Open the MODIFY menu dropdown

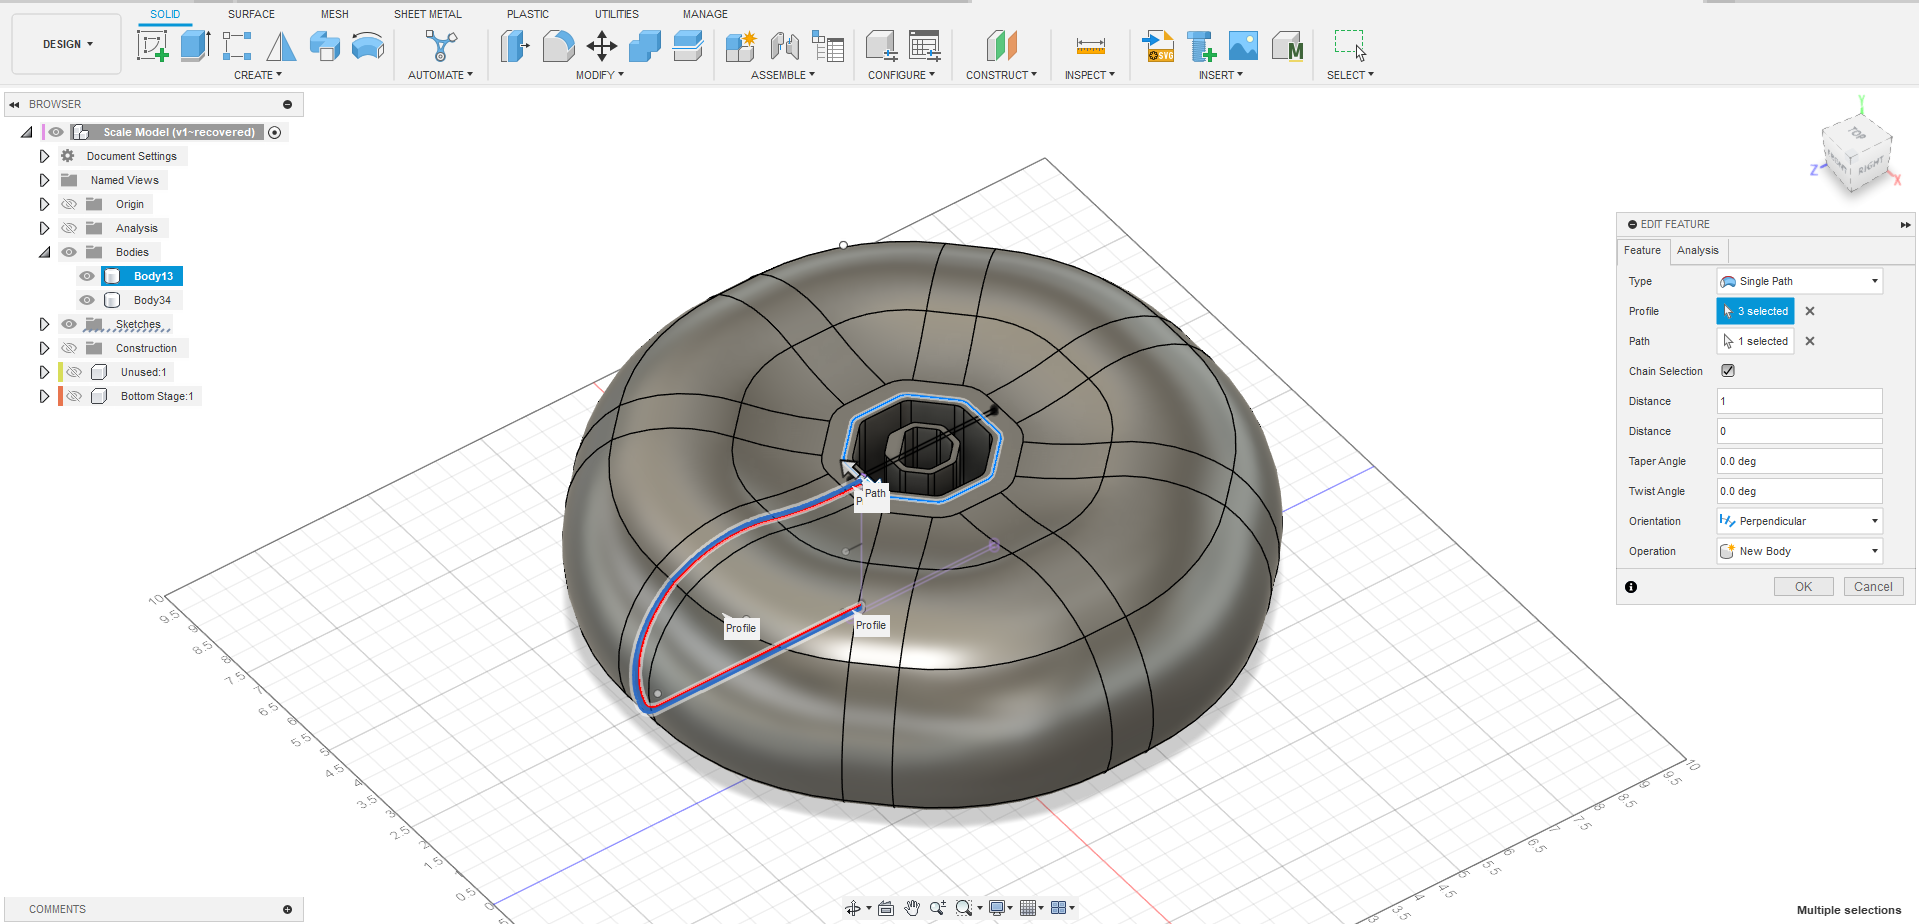(600, 75)
